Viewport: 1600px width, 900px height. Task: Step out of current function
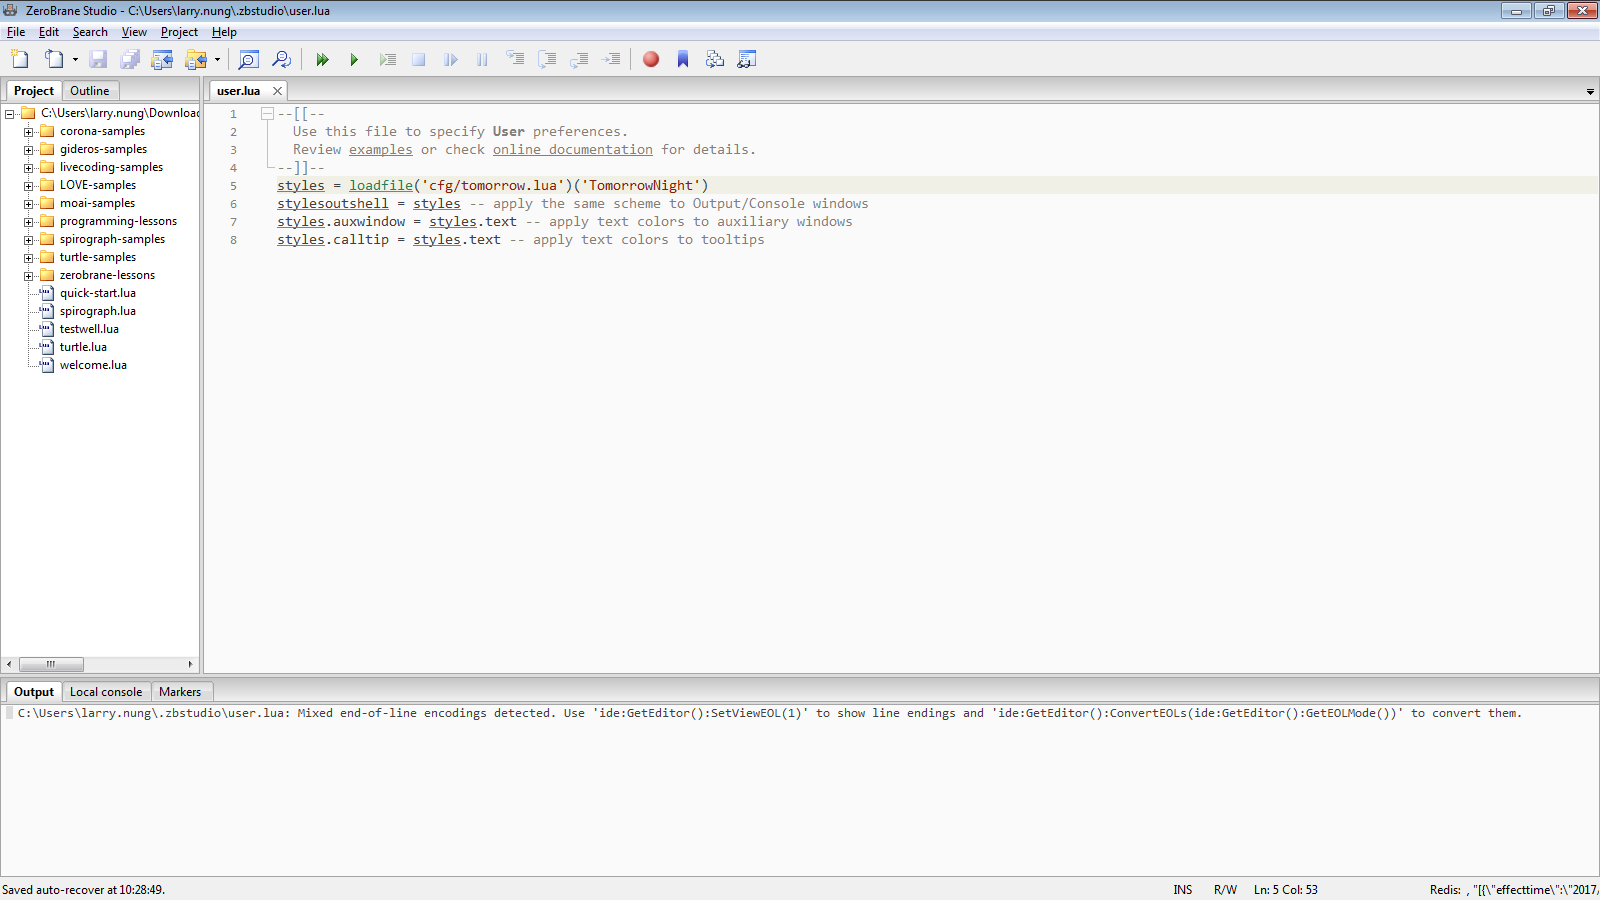coord(579,59)
